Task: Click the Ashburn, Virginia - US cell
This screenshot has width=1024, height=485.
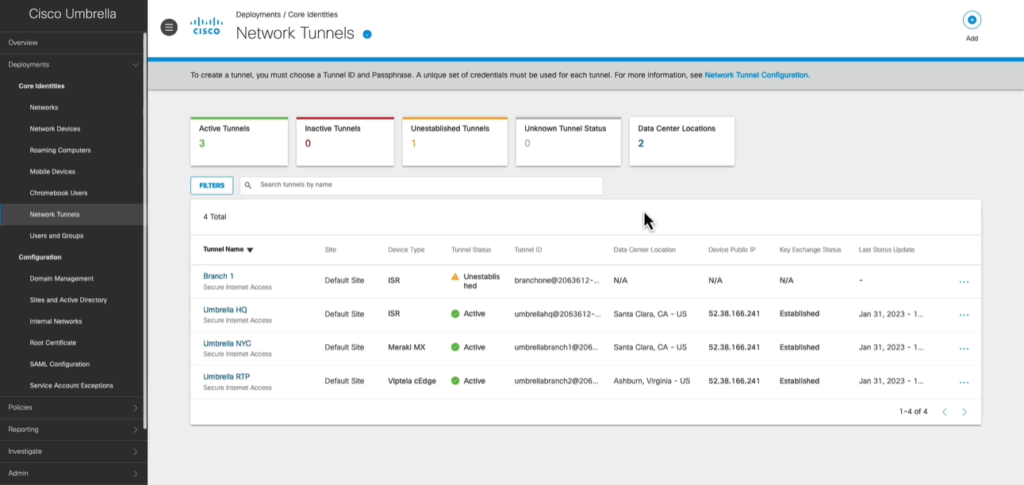Action: [x=652, y=381]
